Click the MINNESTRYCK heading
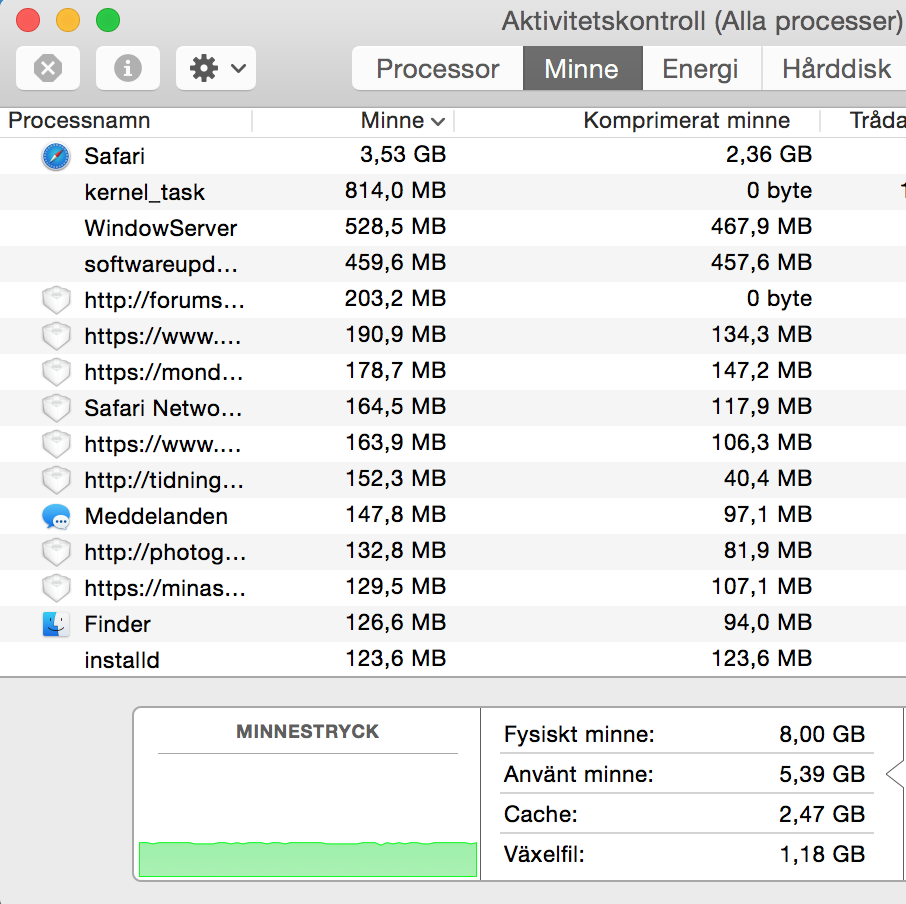The width and height of the screenshot is (906, 904). 307,732
